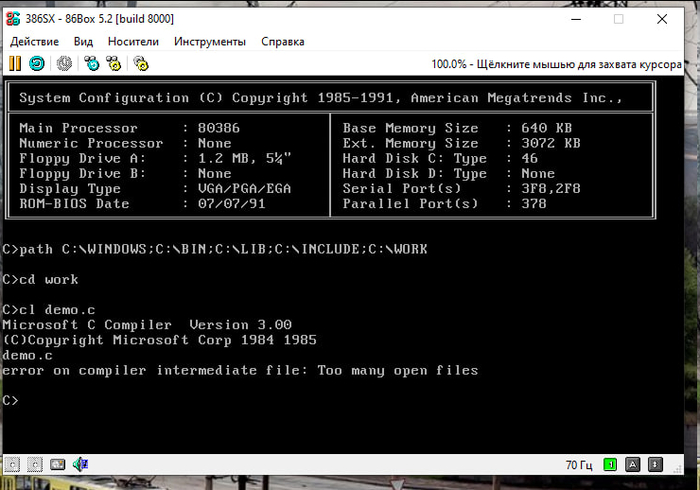Expand the Справка menu

click(x=283, y=42)
